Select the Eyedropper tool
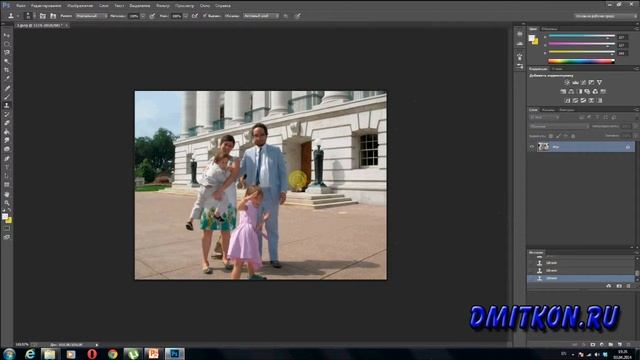The width and height of the screenshot is (640, 360). pos(7,79)
